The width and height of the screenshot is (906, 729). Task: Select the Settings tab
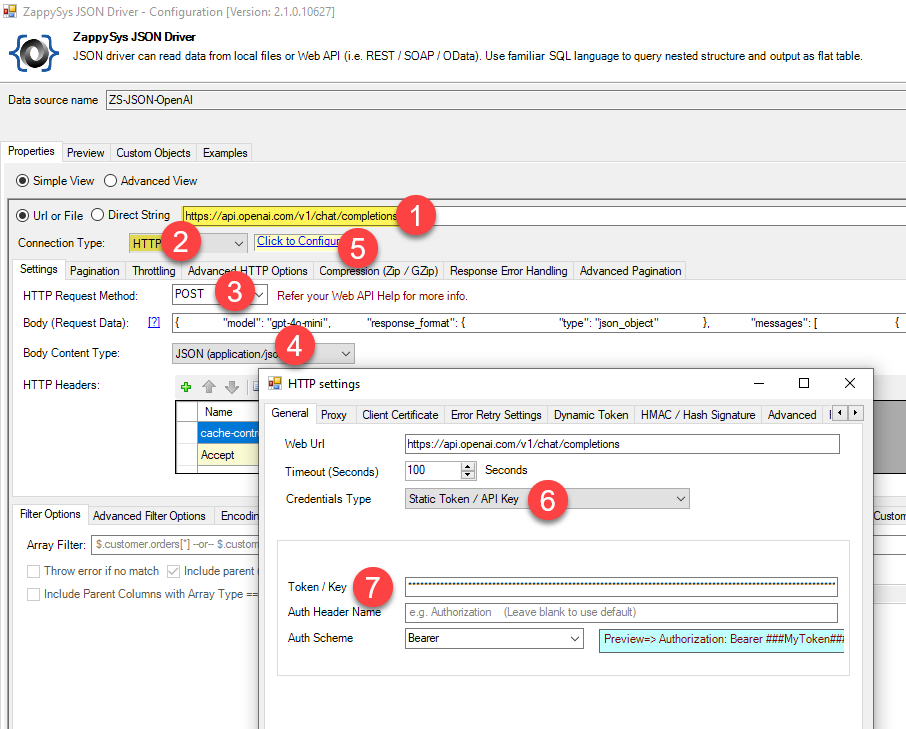coord(39,269)
